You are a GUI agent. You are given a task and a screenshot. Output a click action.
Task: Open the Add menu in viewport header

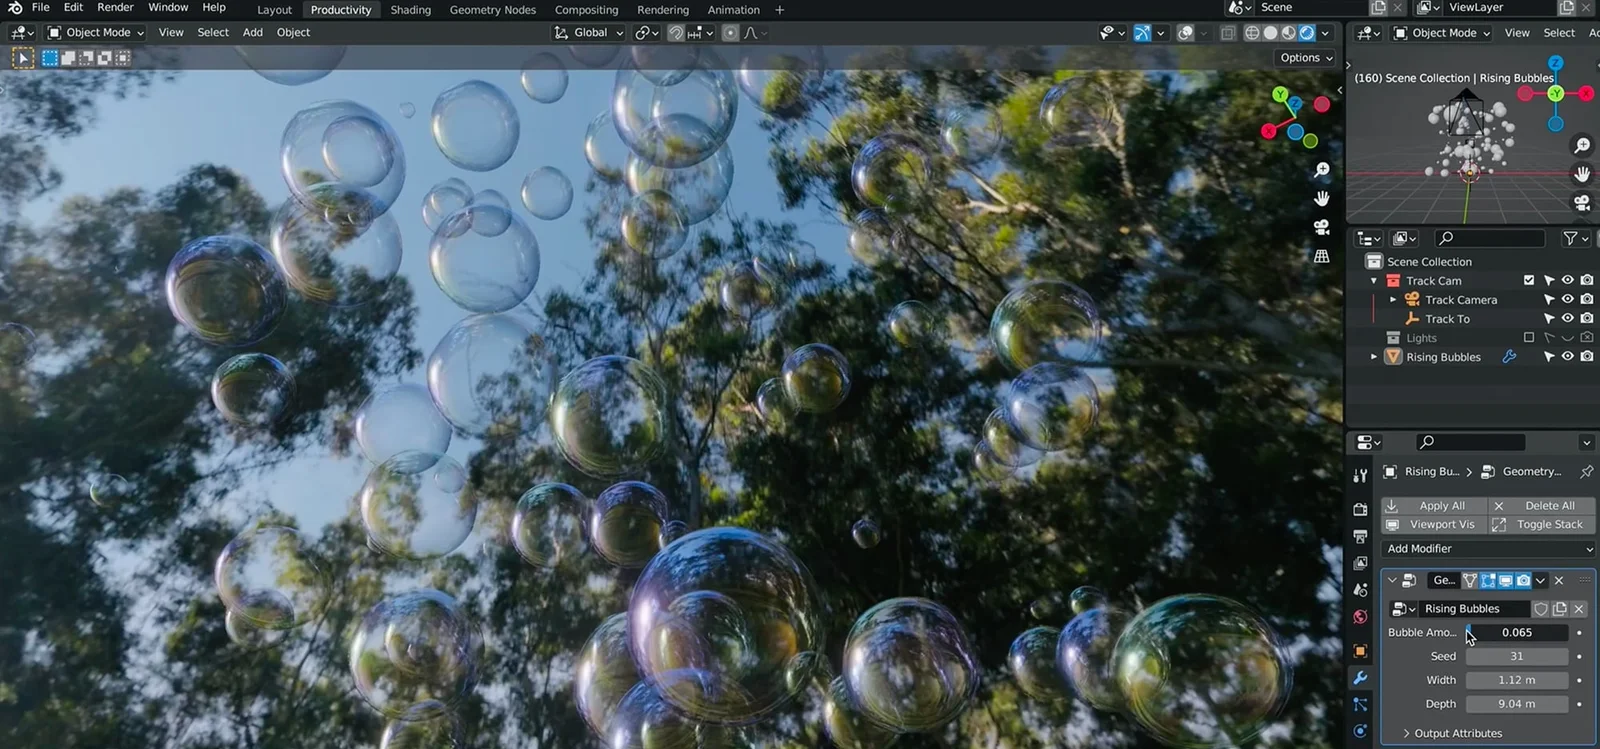253,33
